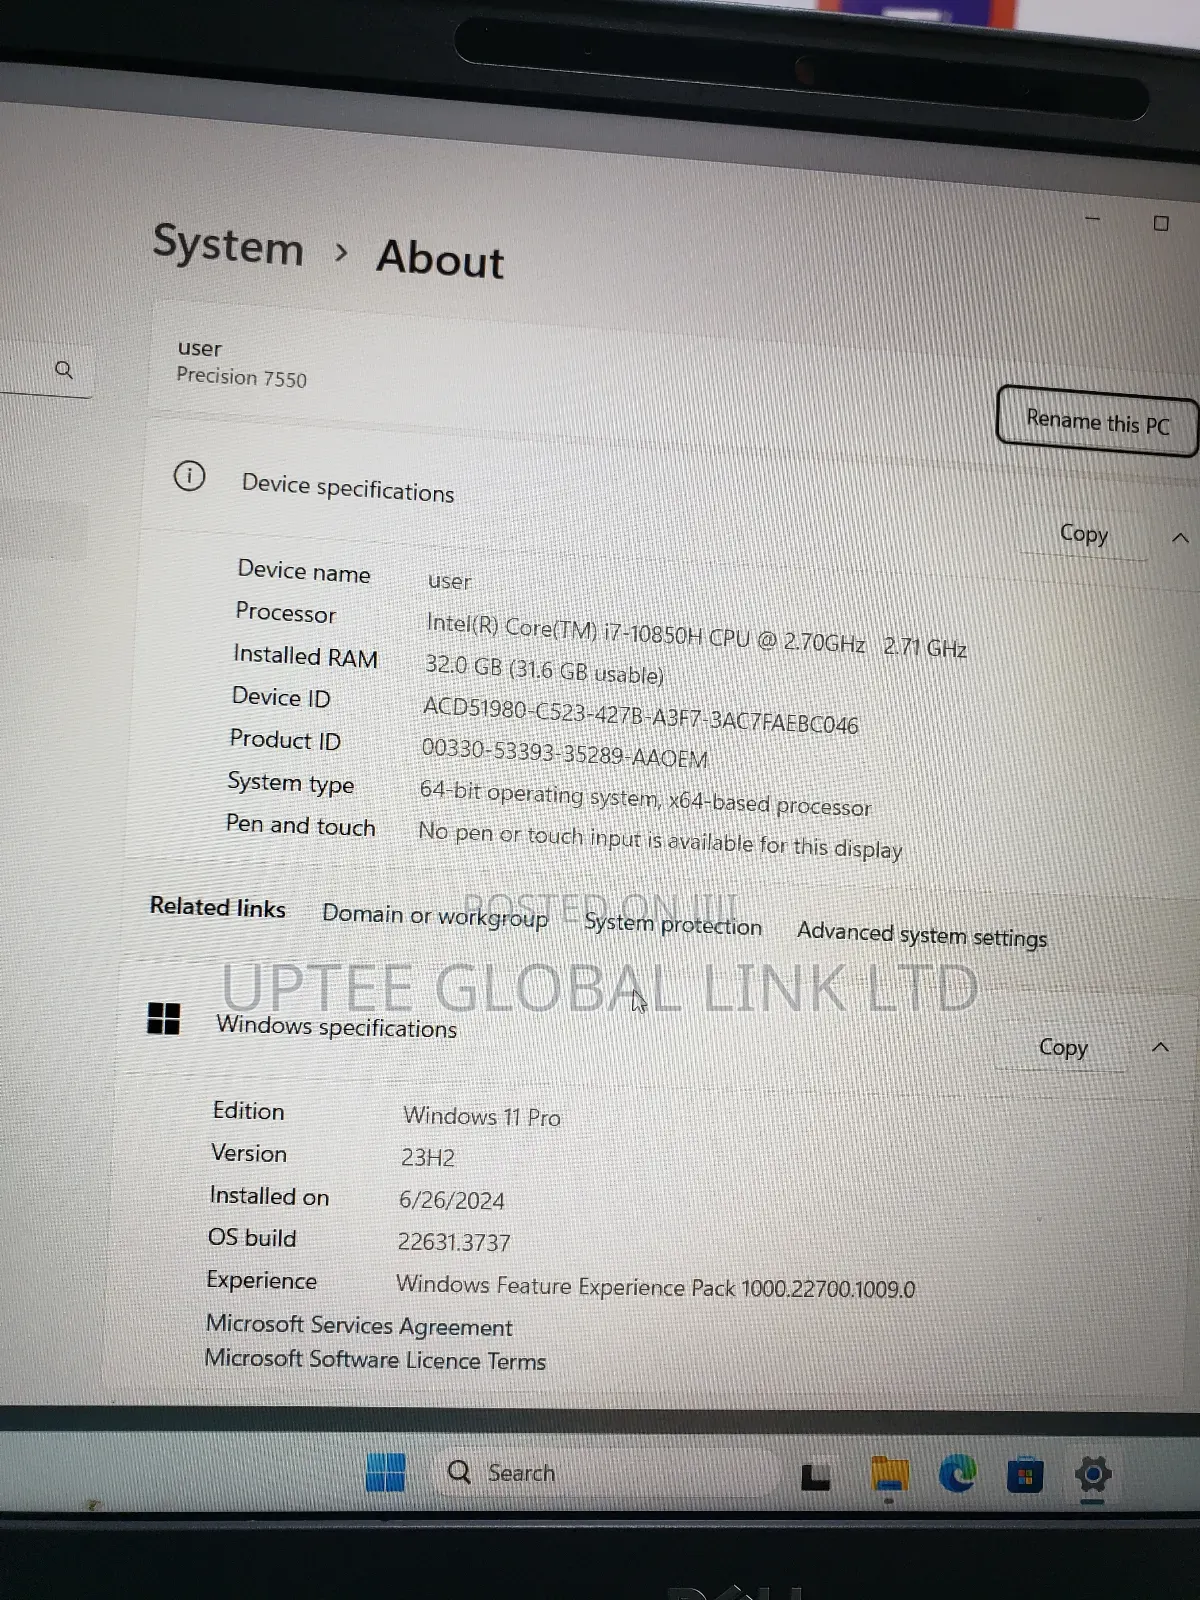1200x1600 pixels.
Task: Select the 32.0 GB installed RAM value
Action: tap(544, 670)
